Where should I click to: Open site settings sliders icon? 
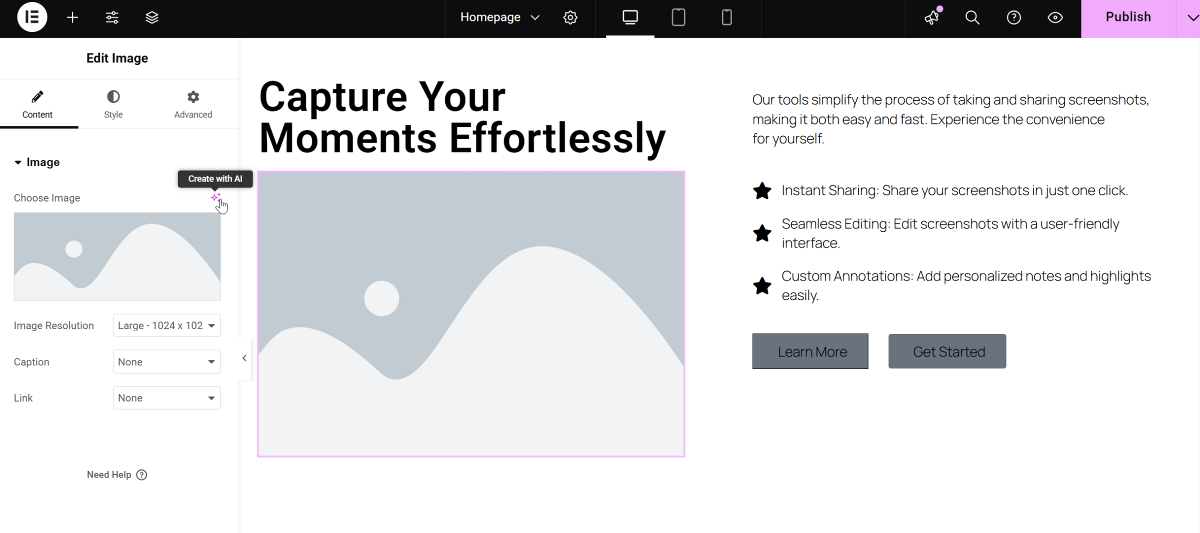[112, 18]
